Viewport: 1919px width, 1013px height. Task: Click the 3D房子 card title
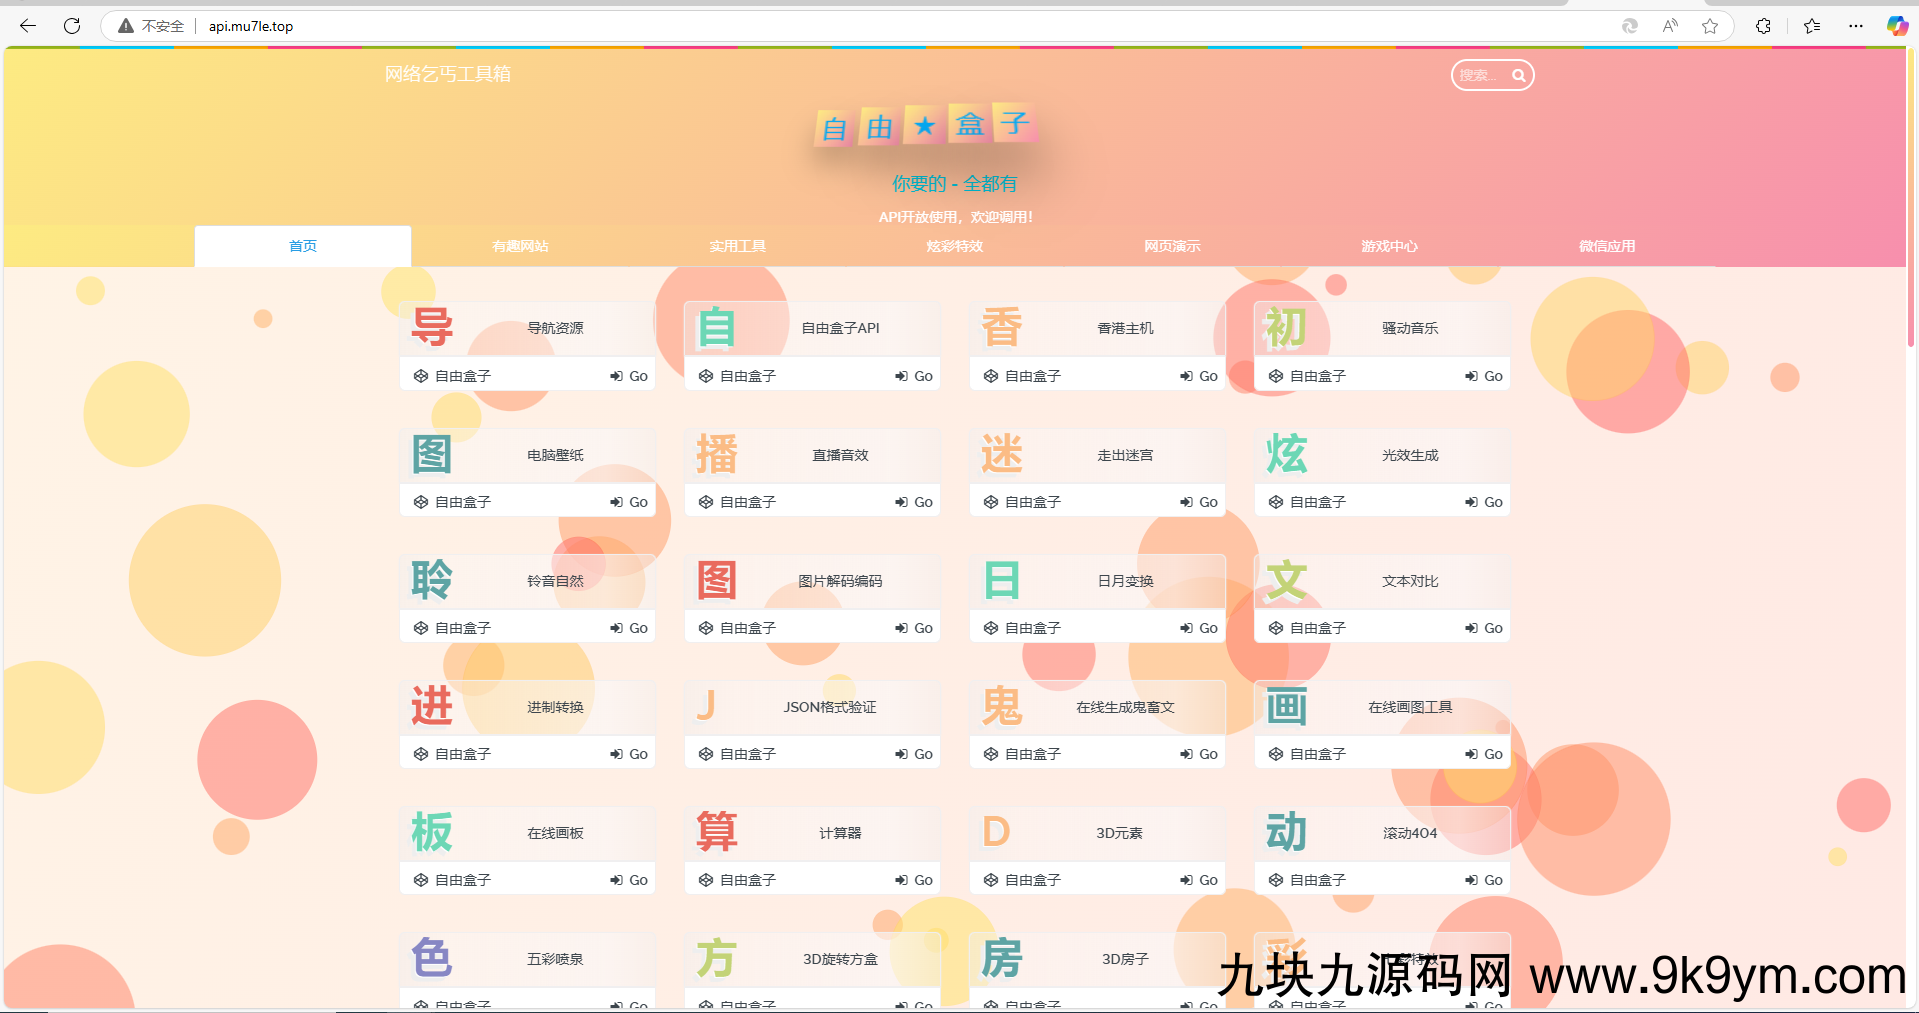tap(1125, 959)
